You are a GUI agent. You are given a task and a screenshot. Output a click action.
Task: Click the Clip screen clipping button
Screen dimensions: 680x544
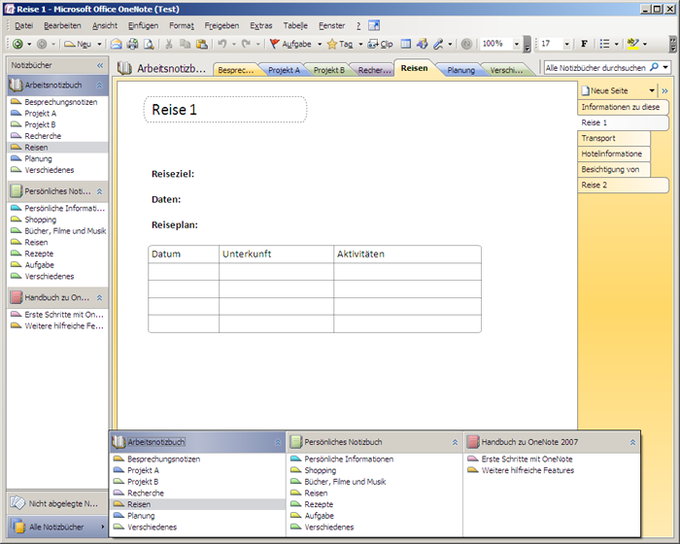(x=380, y=44)
